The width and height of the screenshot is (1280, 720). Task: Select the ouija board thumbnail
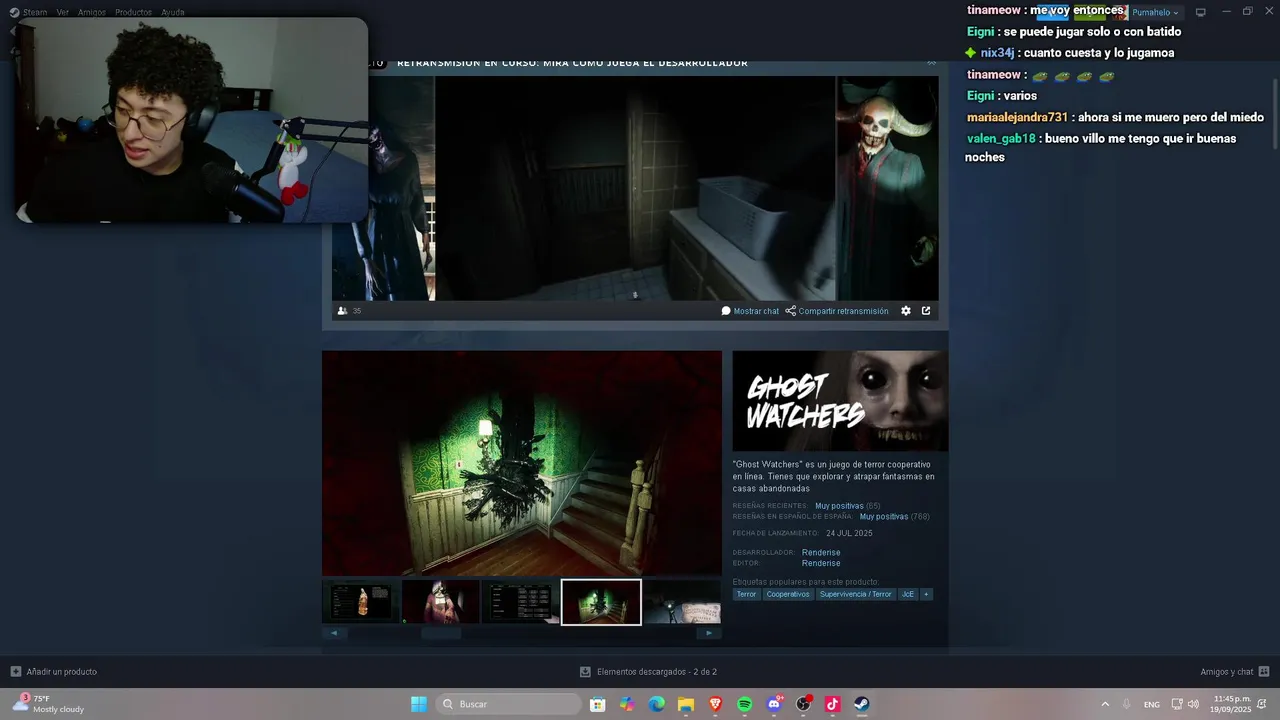[x=682, y=602]
